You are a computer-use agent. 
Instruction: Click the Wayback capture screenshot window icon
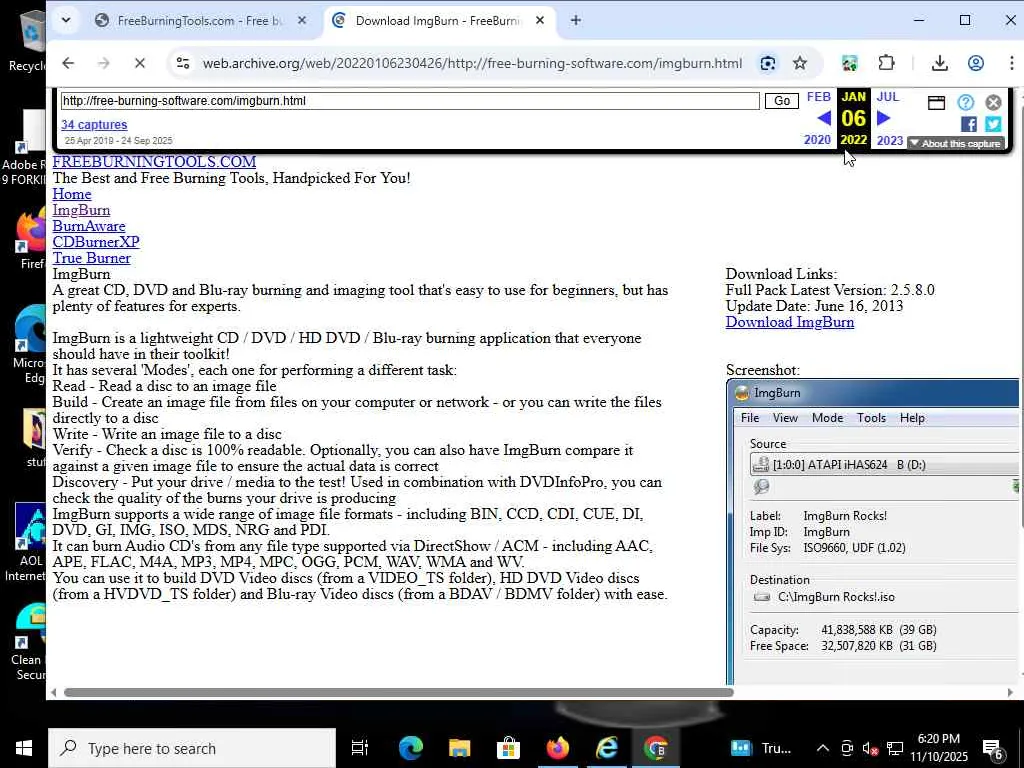pos(936,103)
